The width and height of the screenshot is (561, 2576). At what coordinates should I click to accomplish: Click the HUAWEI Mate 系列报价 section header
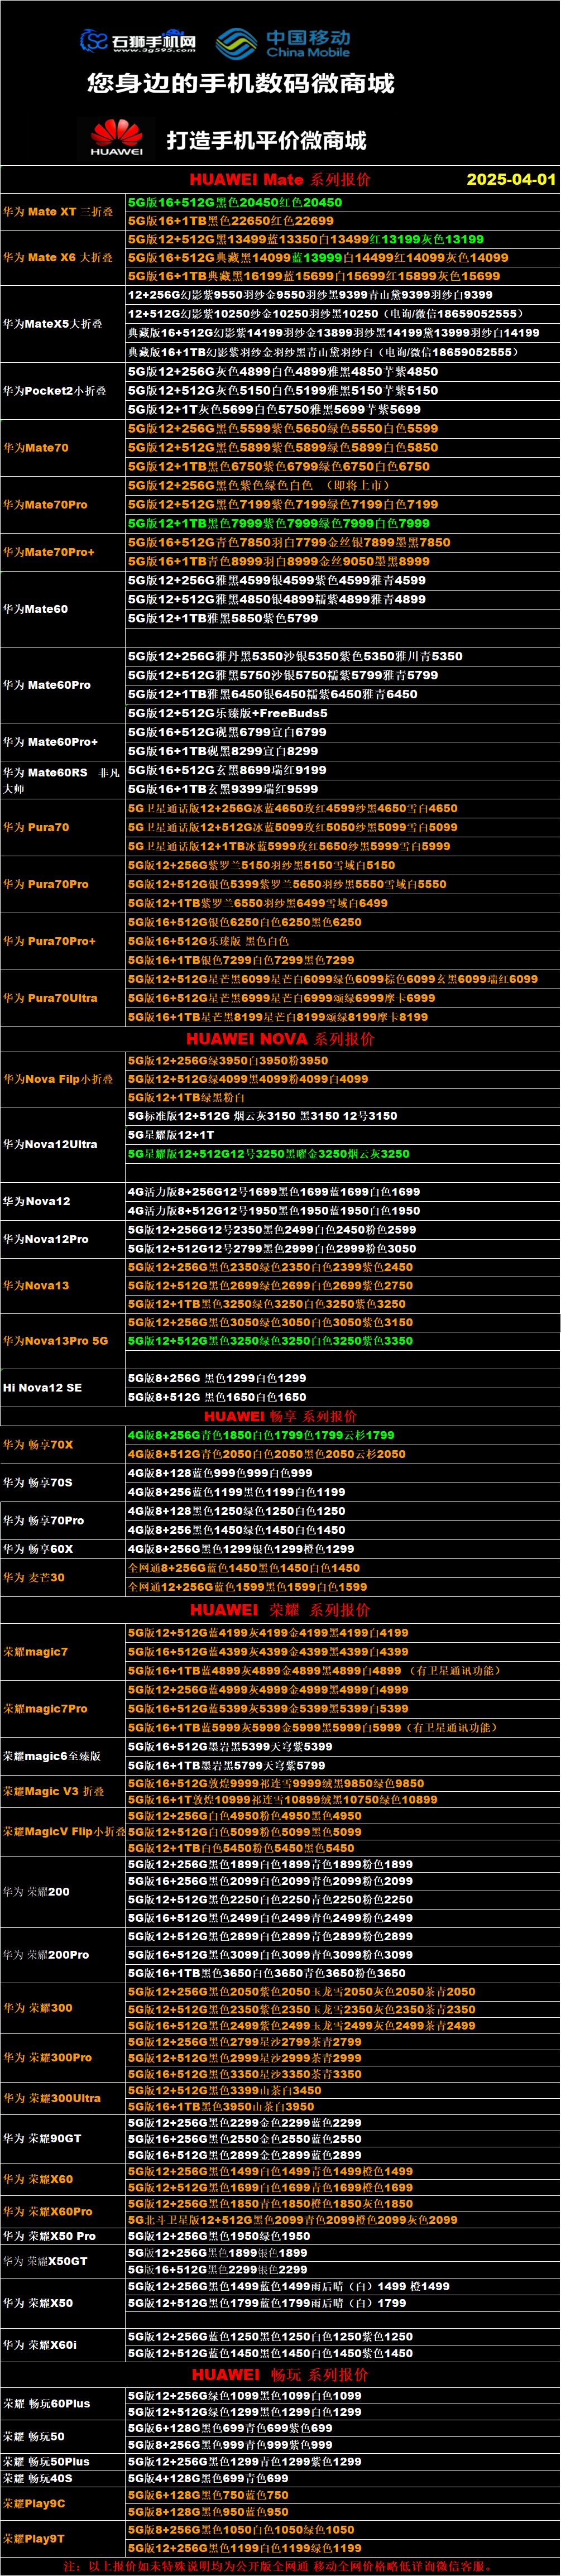click(280, 179)
